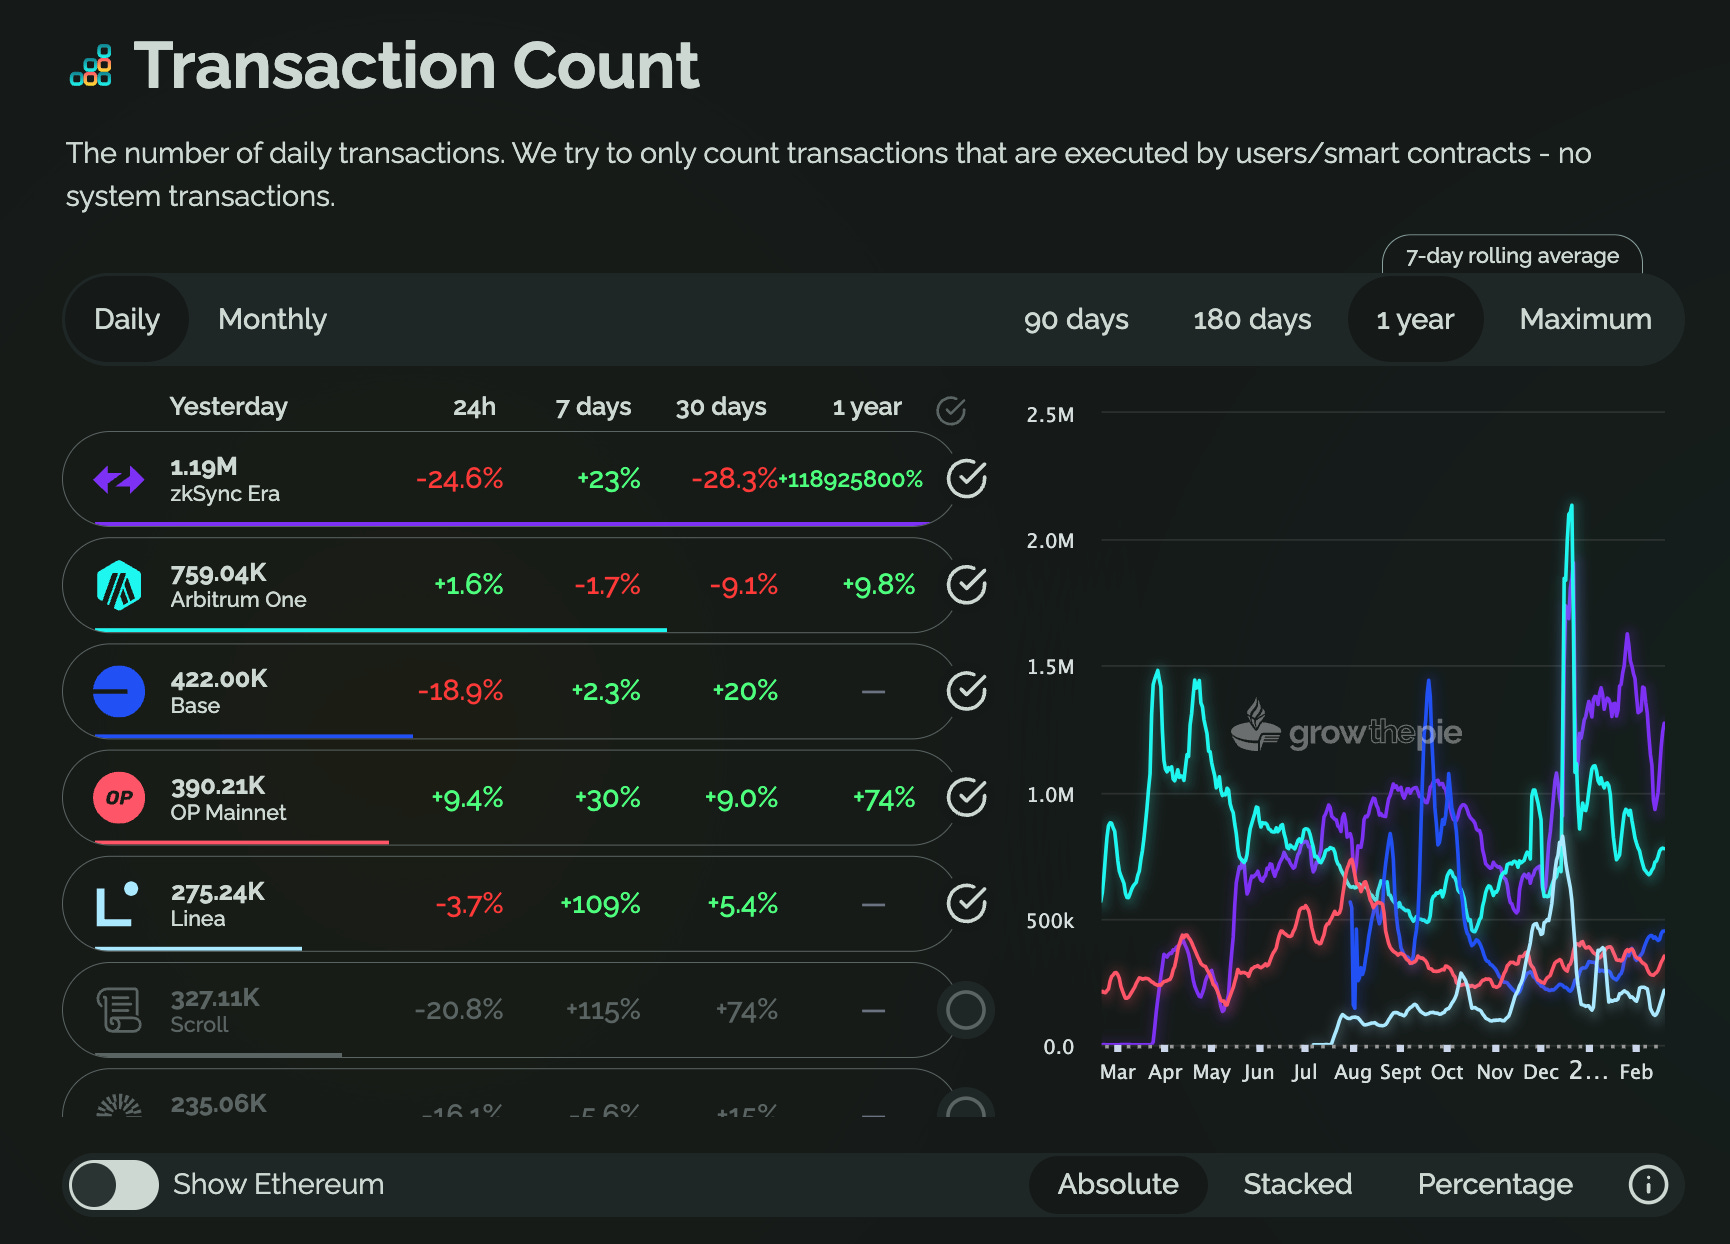Click Scroll's +115% 7 days change
This screenshot has height=1244, width=1730.
603,1010
